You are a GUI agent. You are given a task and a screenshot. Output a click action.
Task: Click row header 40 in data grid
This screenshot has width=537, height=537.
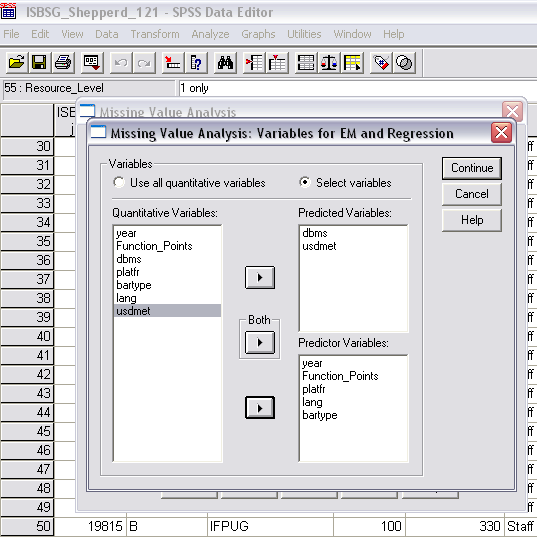pos(27,336)
